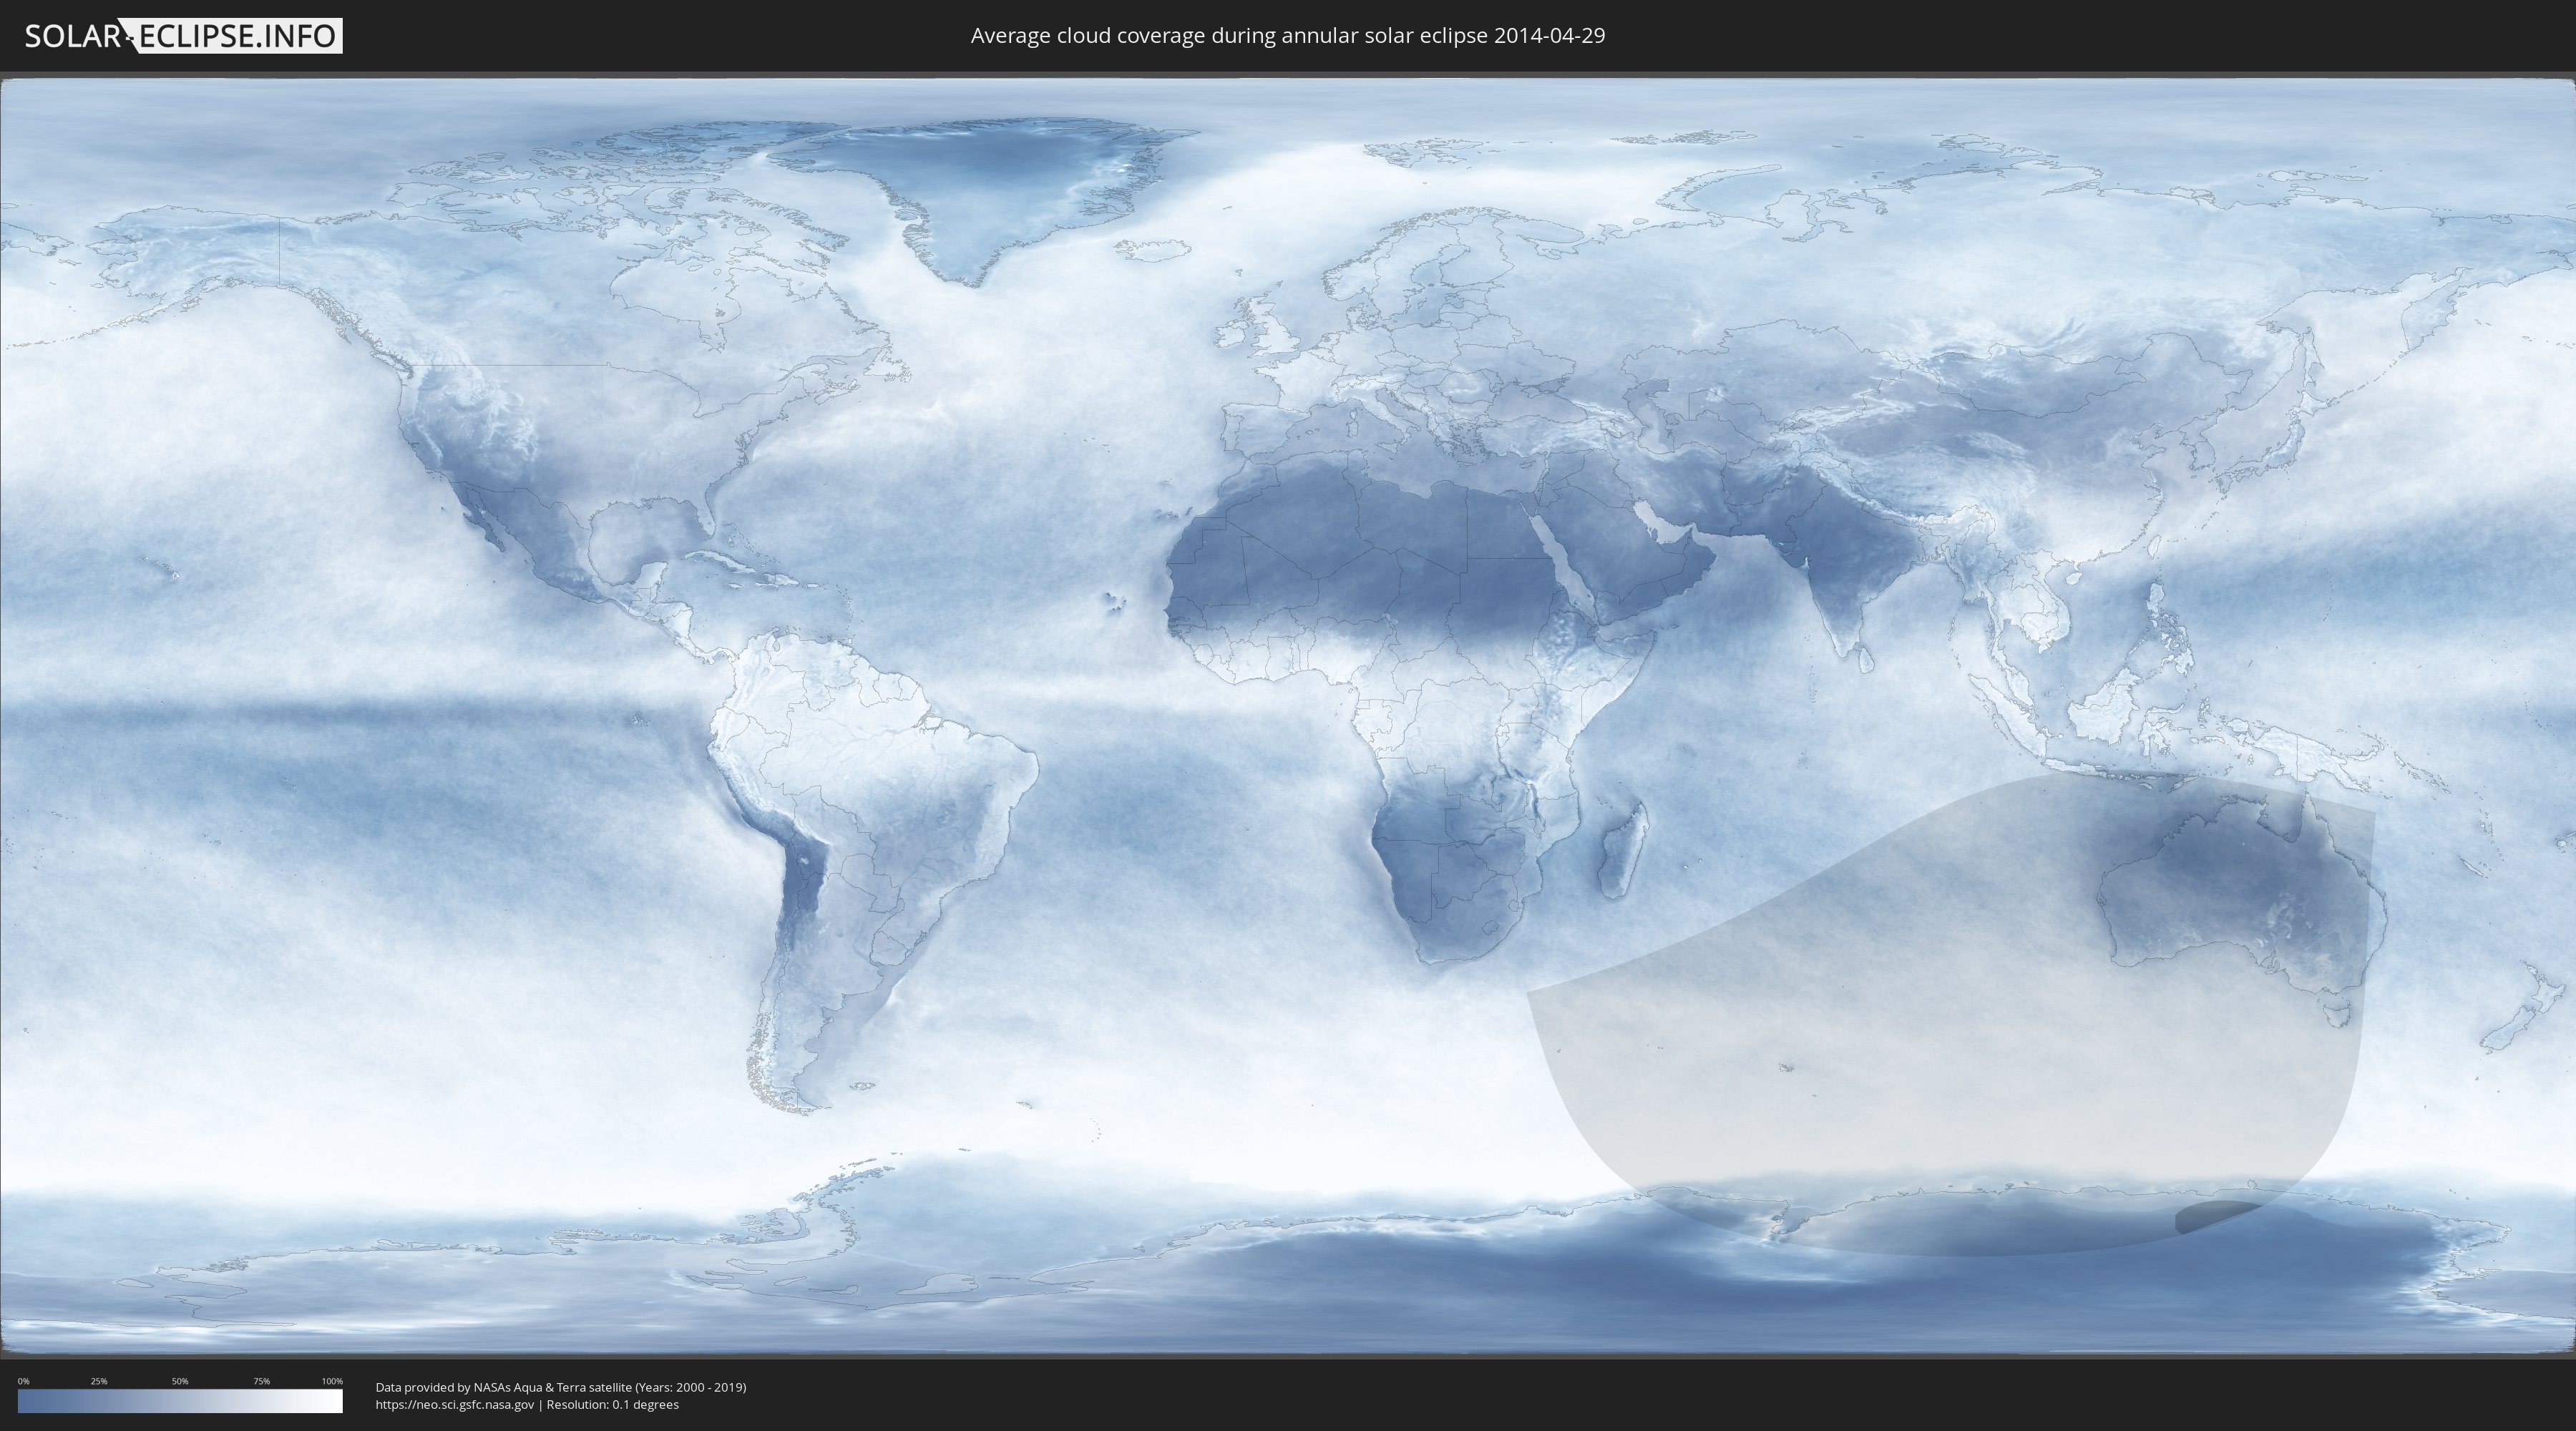Click the 0% legend label
2576x1431 pixels.
pyautogui.click(x=23, y=1381)
